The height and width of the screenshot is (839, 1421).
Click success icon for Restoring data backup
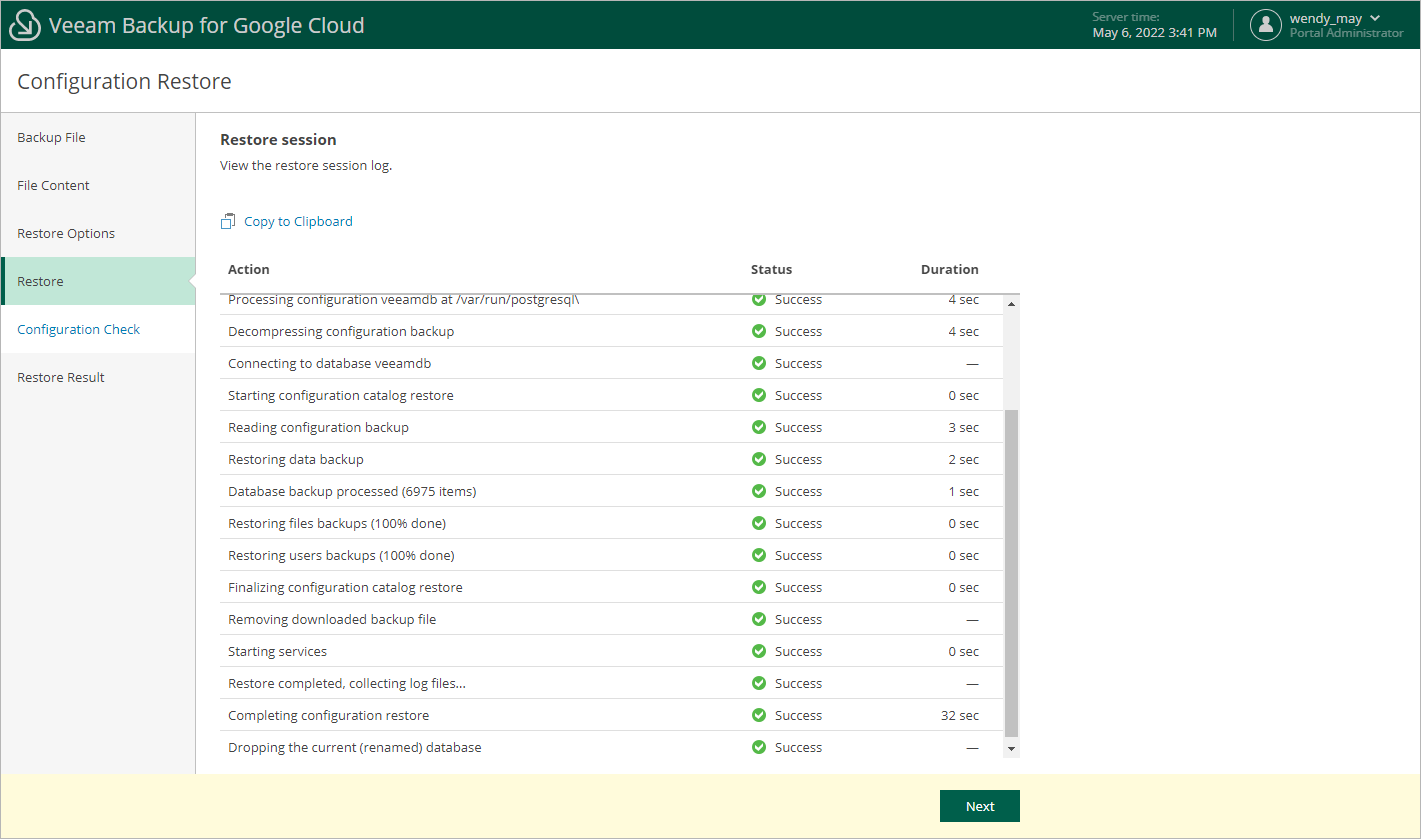pos(758,459)
